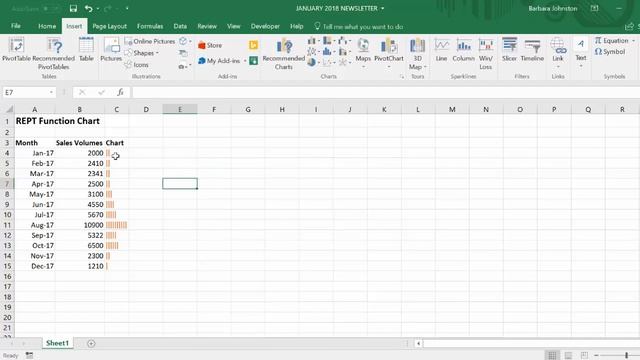Insert a Line sparkline

point(441,50)
